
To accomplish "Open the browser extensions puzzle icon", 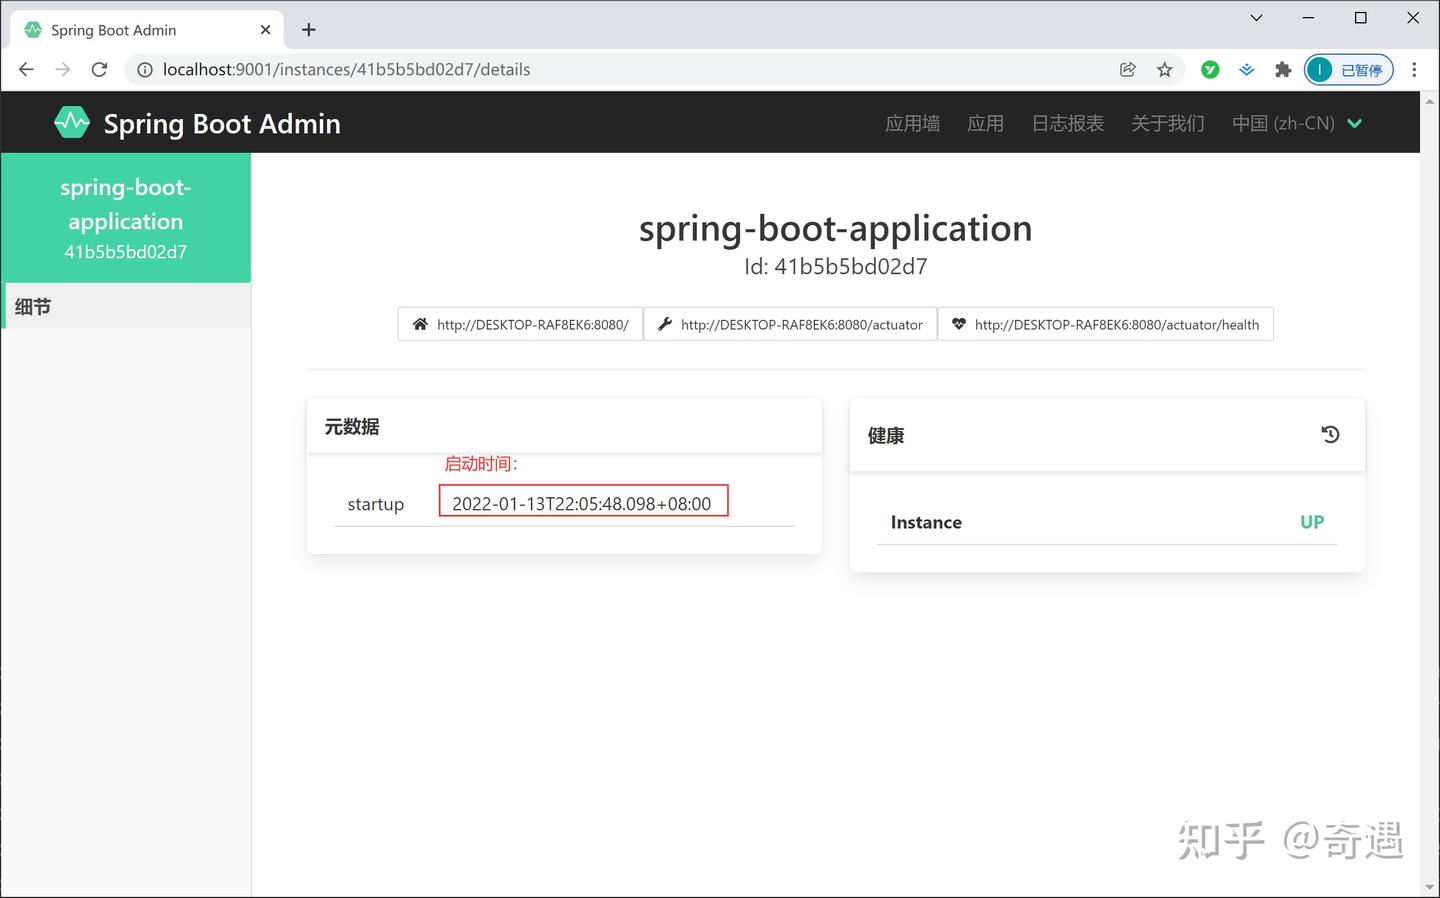I will pyautogui.click(x=1283, y=69).
